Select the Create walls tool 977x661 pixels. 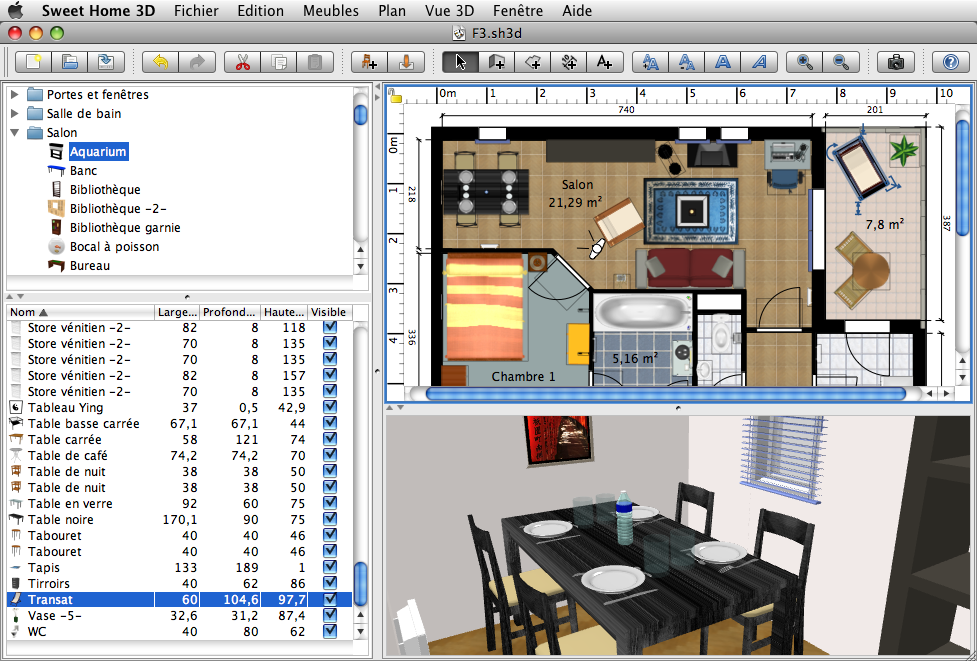click(497, 62)
